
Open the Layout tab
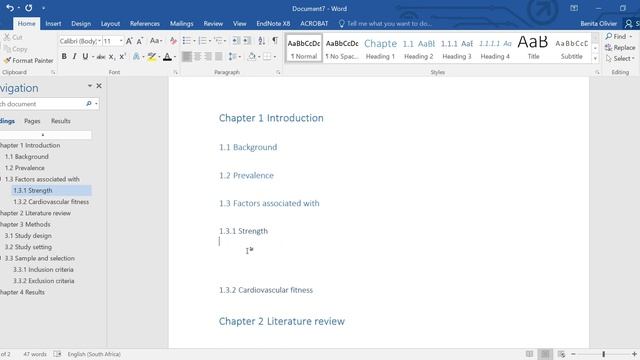[110, 24]
